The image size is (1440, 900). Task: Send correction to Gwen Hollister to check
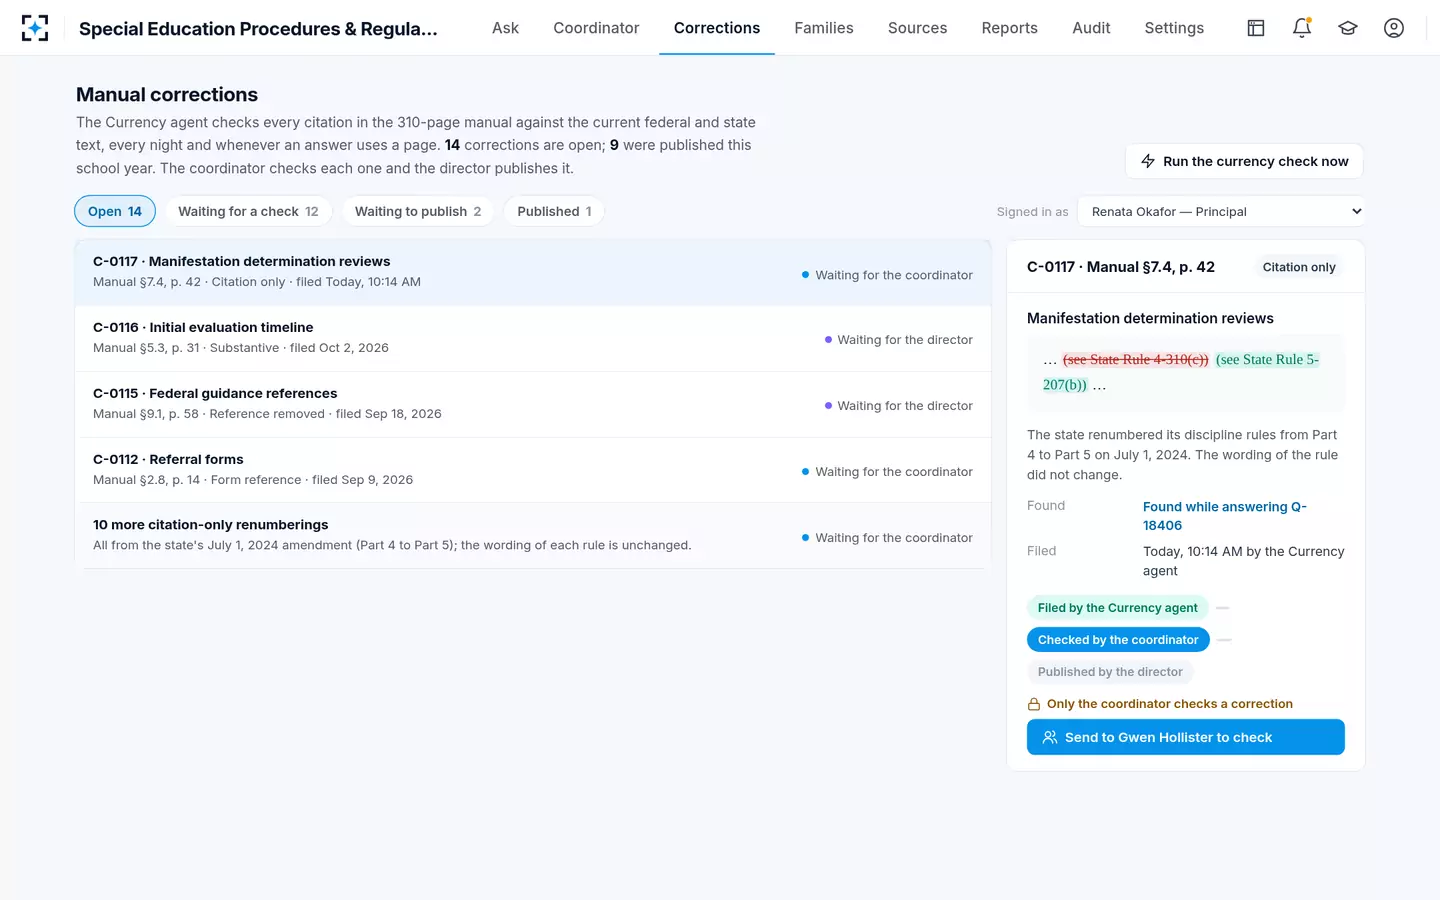coord(1185,737)
